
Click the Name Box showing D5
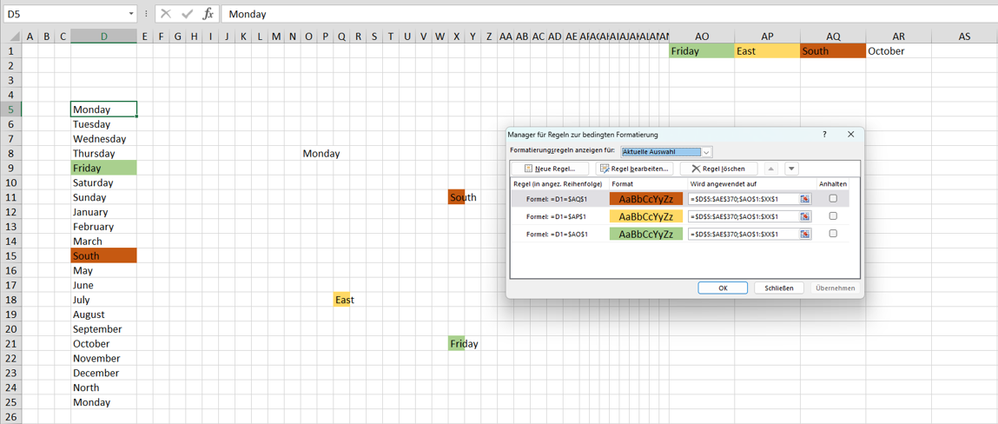64,13
